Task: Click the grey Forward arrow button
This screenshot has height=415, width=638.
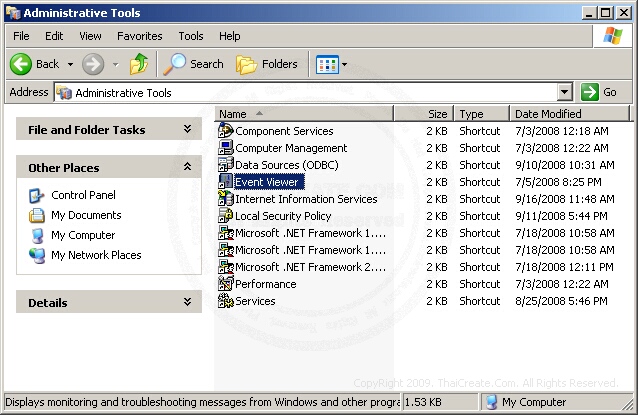Action: click(93, 64)
